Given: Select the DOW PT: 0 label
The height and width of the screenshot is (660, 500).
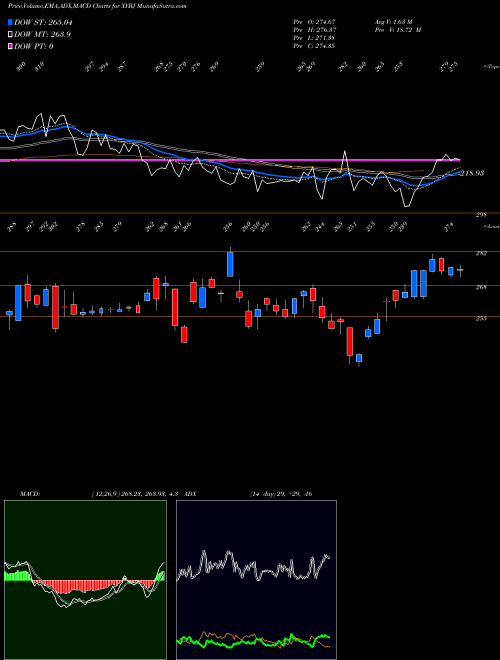Looking at the screenshot, I should pos(34,46).
